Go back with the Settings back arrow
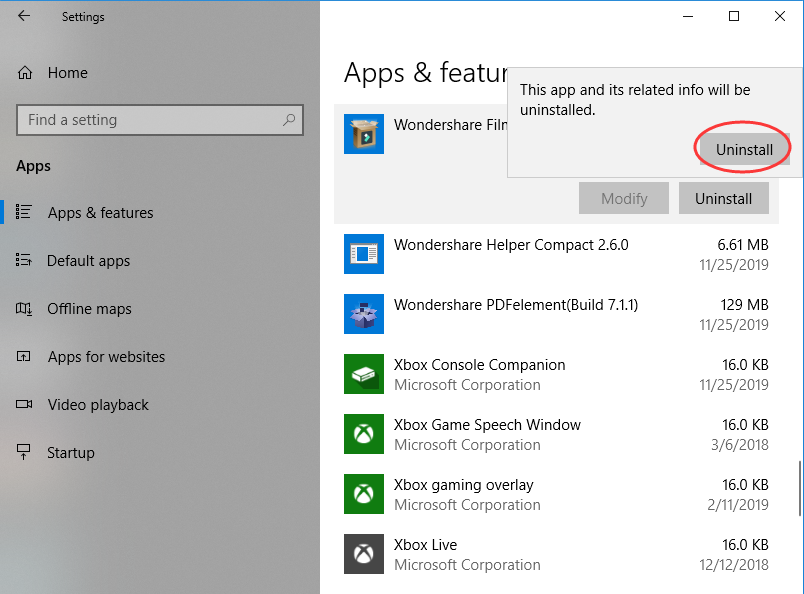Screen dimensions: 804x594 tap(24, 16)
